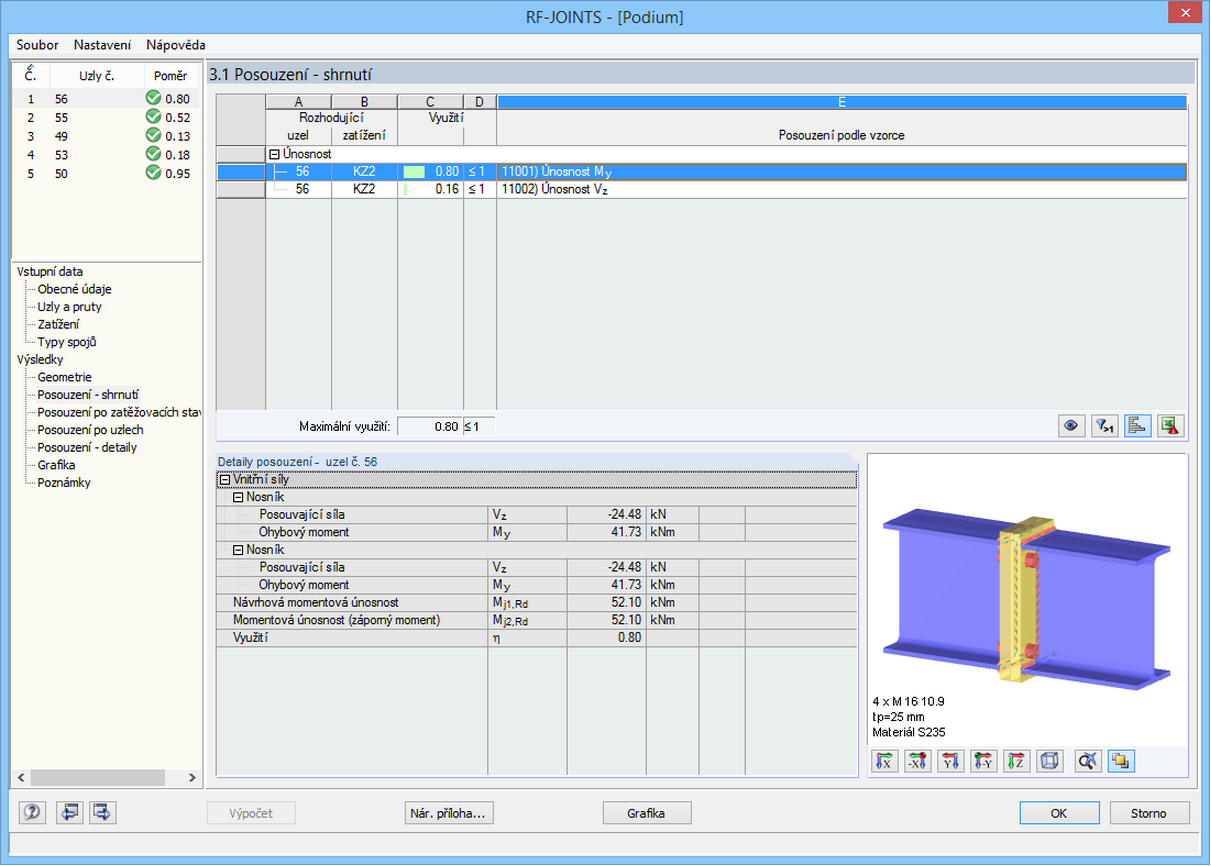
Task: Go to the next module window
Action: click(102, 813)
